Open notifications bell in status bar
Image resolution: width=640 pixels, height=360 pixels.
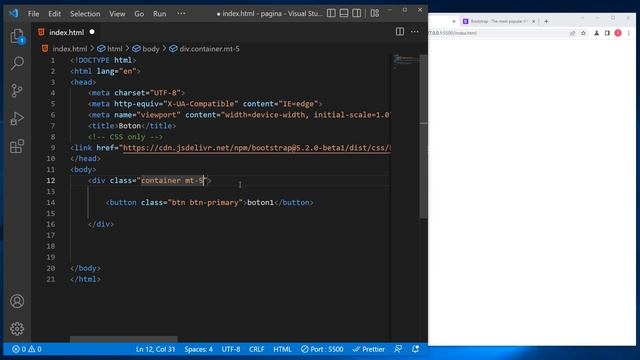click(415, 349)
